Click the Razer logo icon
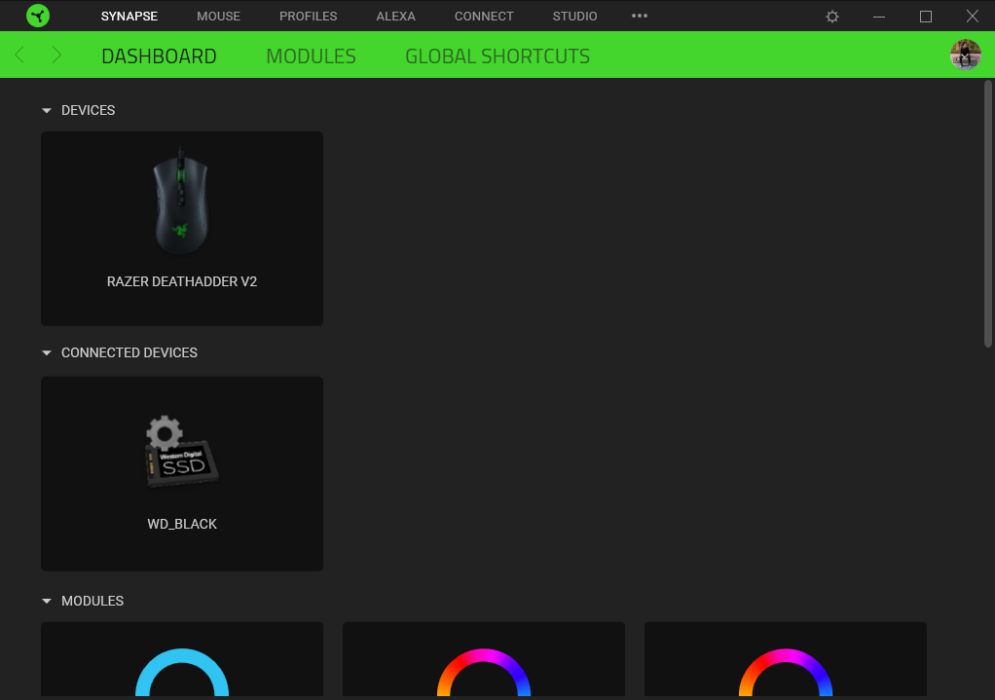The image size is (995, 700). tap(38, 16)
